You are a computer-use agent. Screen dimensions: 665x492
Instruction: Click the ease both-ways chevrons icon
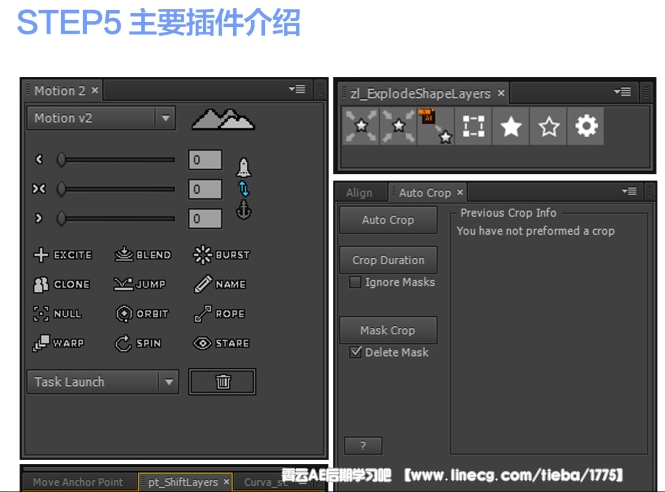coord(39,189)
